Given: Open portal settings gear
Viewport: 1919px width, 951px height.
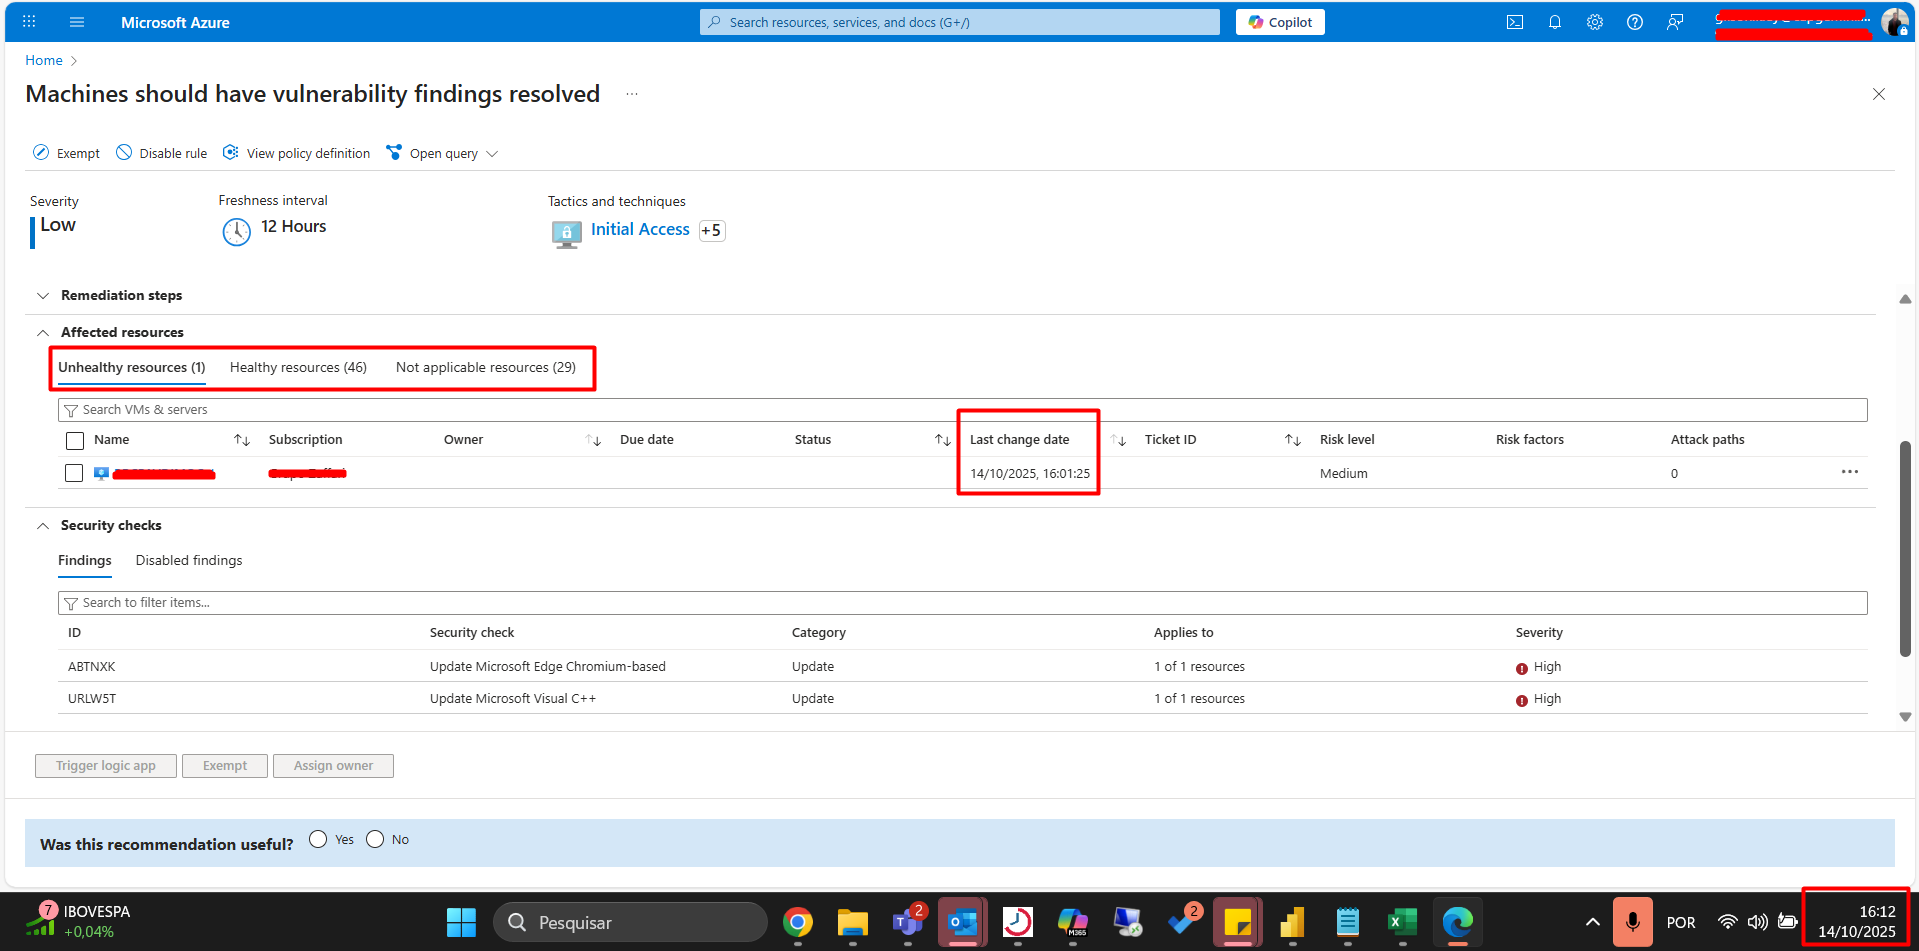Looking at the screenshot, I should coord(1595,22).
